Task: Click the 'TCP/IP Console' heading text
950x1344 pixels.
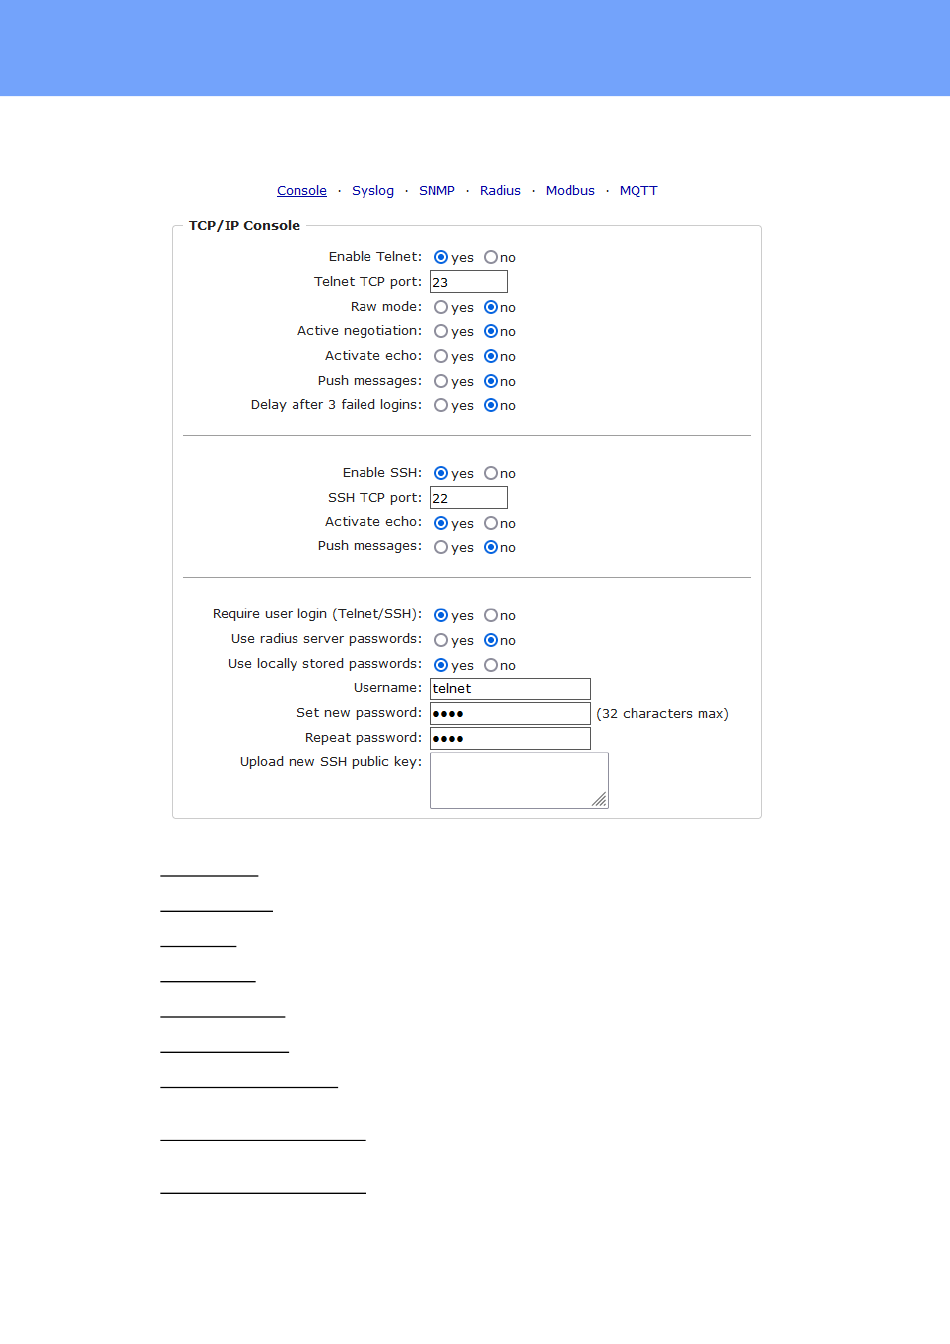Action: [x=244, y=225]
